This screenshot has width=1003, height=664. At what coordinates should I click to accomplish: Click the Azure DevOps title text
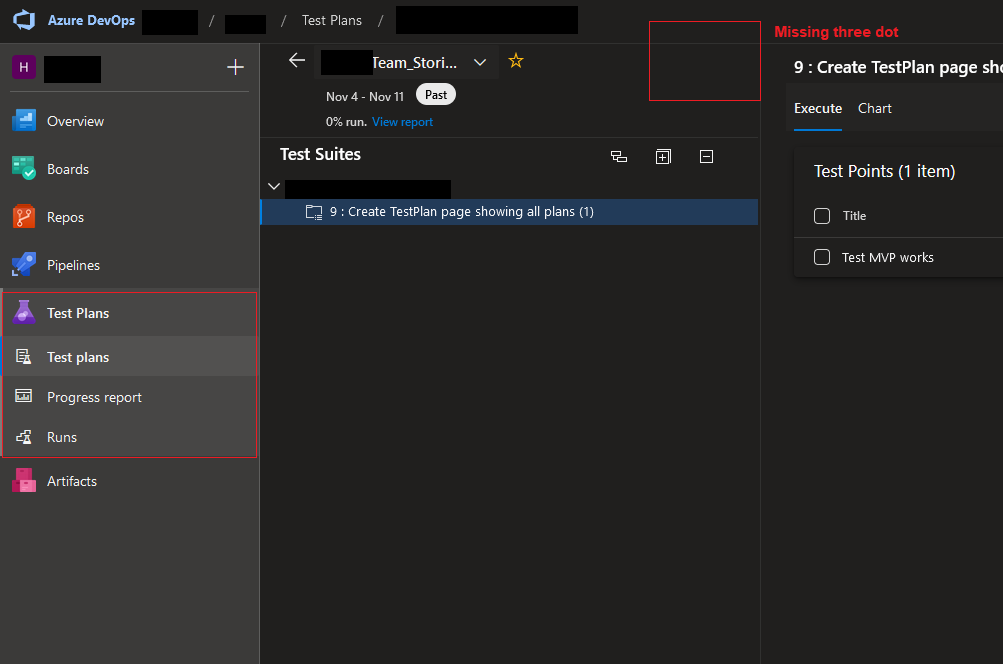coord(91,20)
